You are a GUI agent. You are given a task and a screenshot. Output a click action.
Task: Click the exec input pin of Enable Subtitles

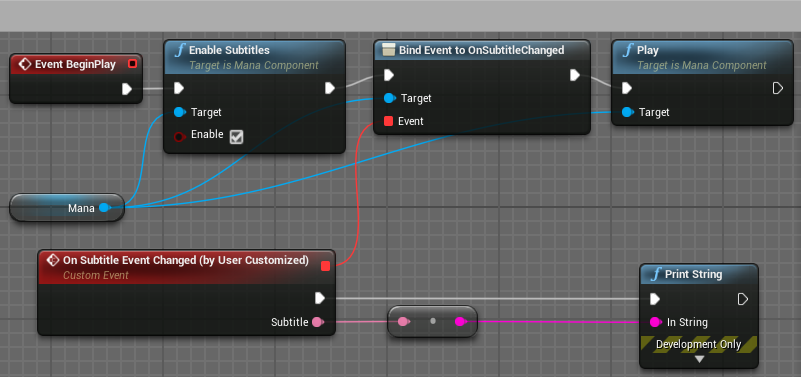[179, 88]
